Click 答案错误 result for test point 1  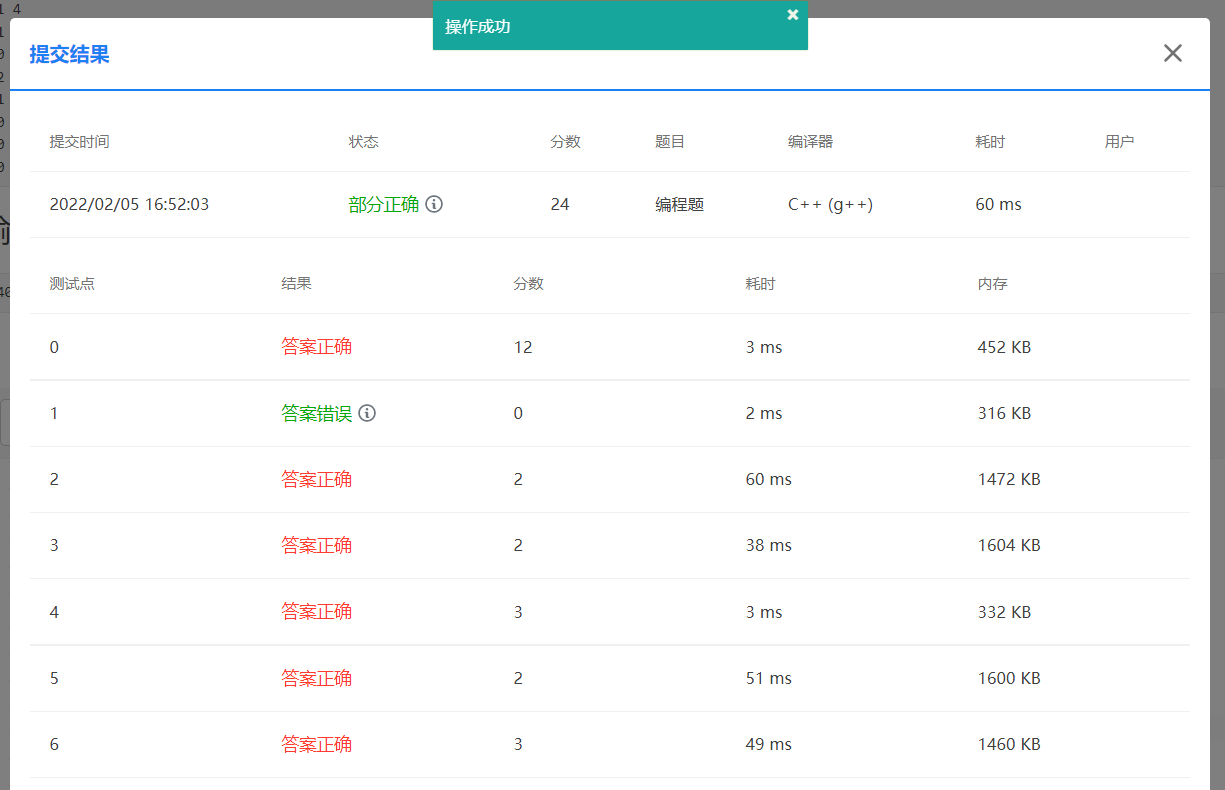pyautogui.click(x=317, y=413)
